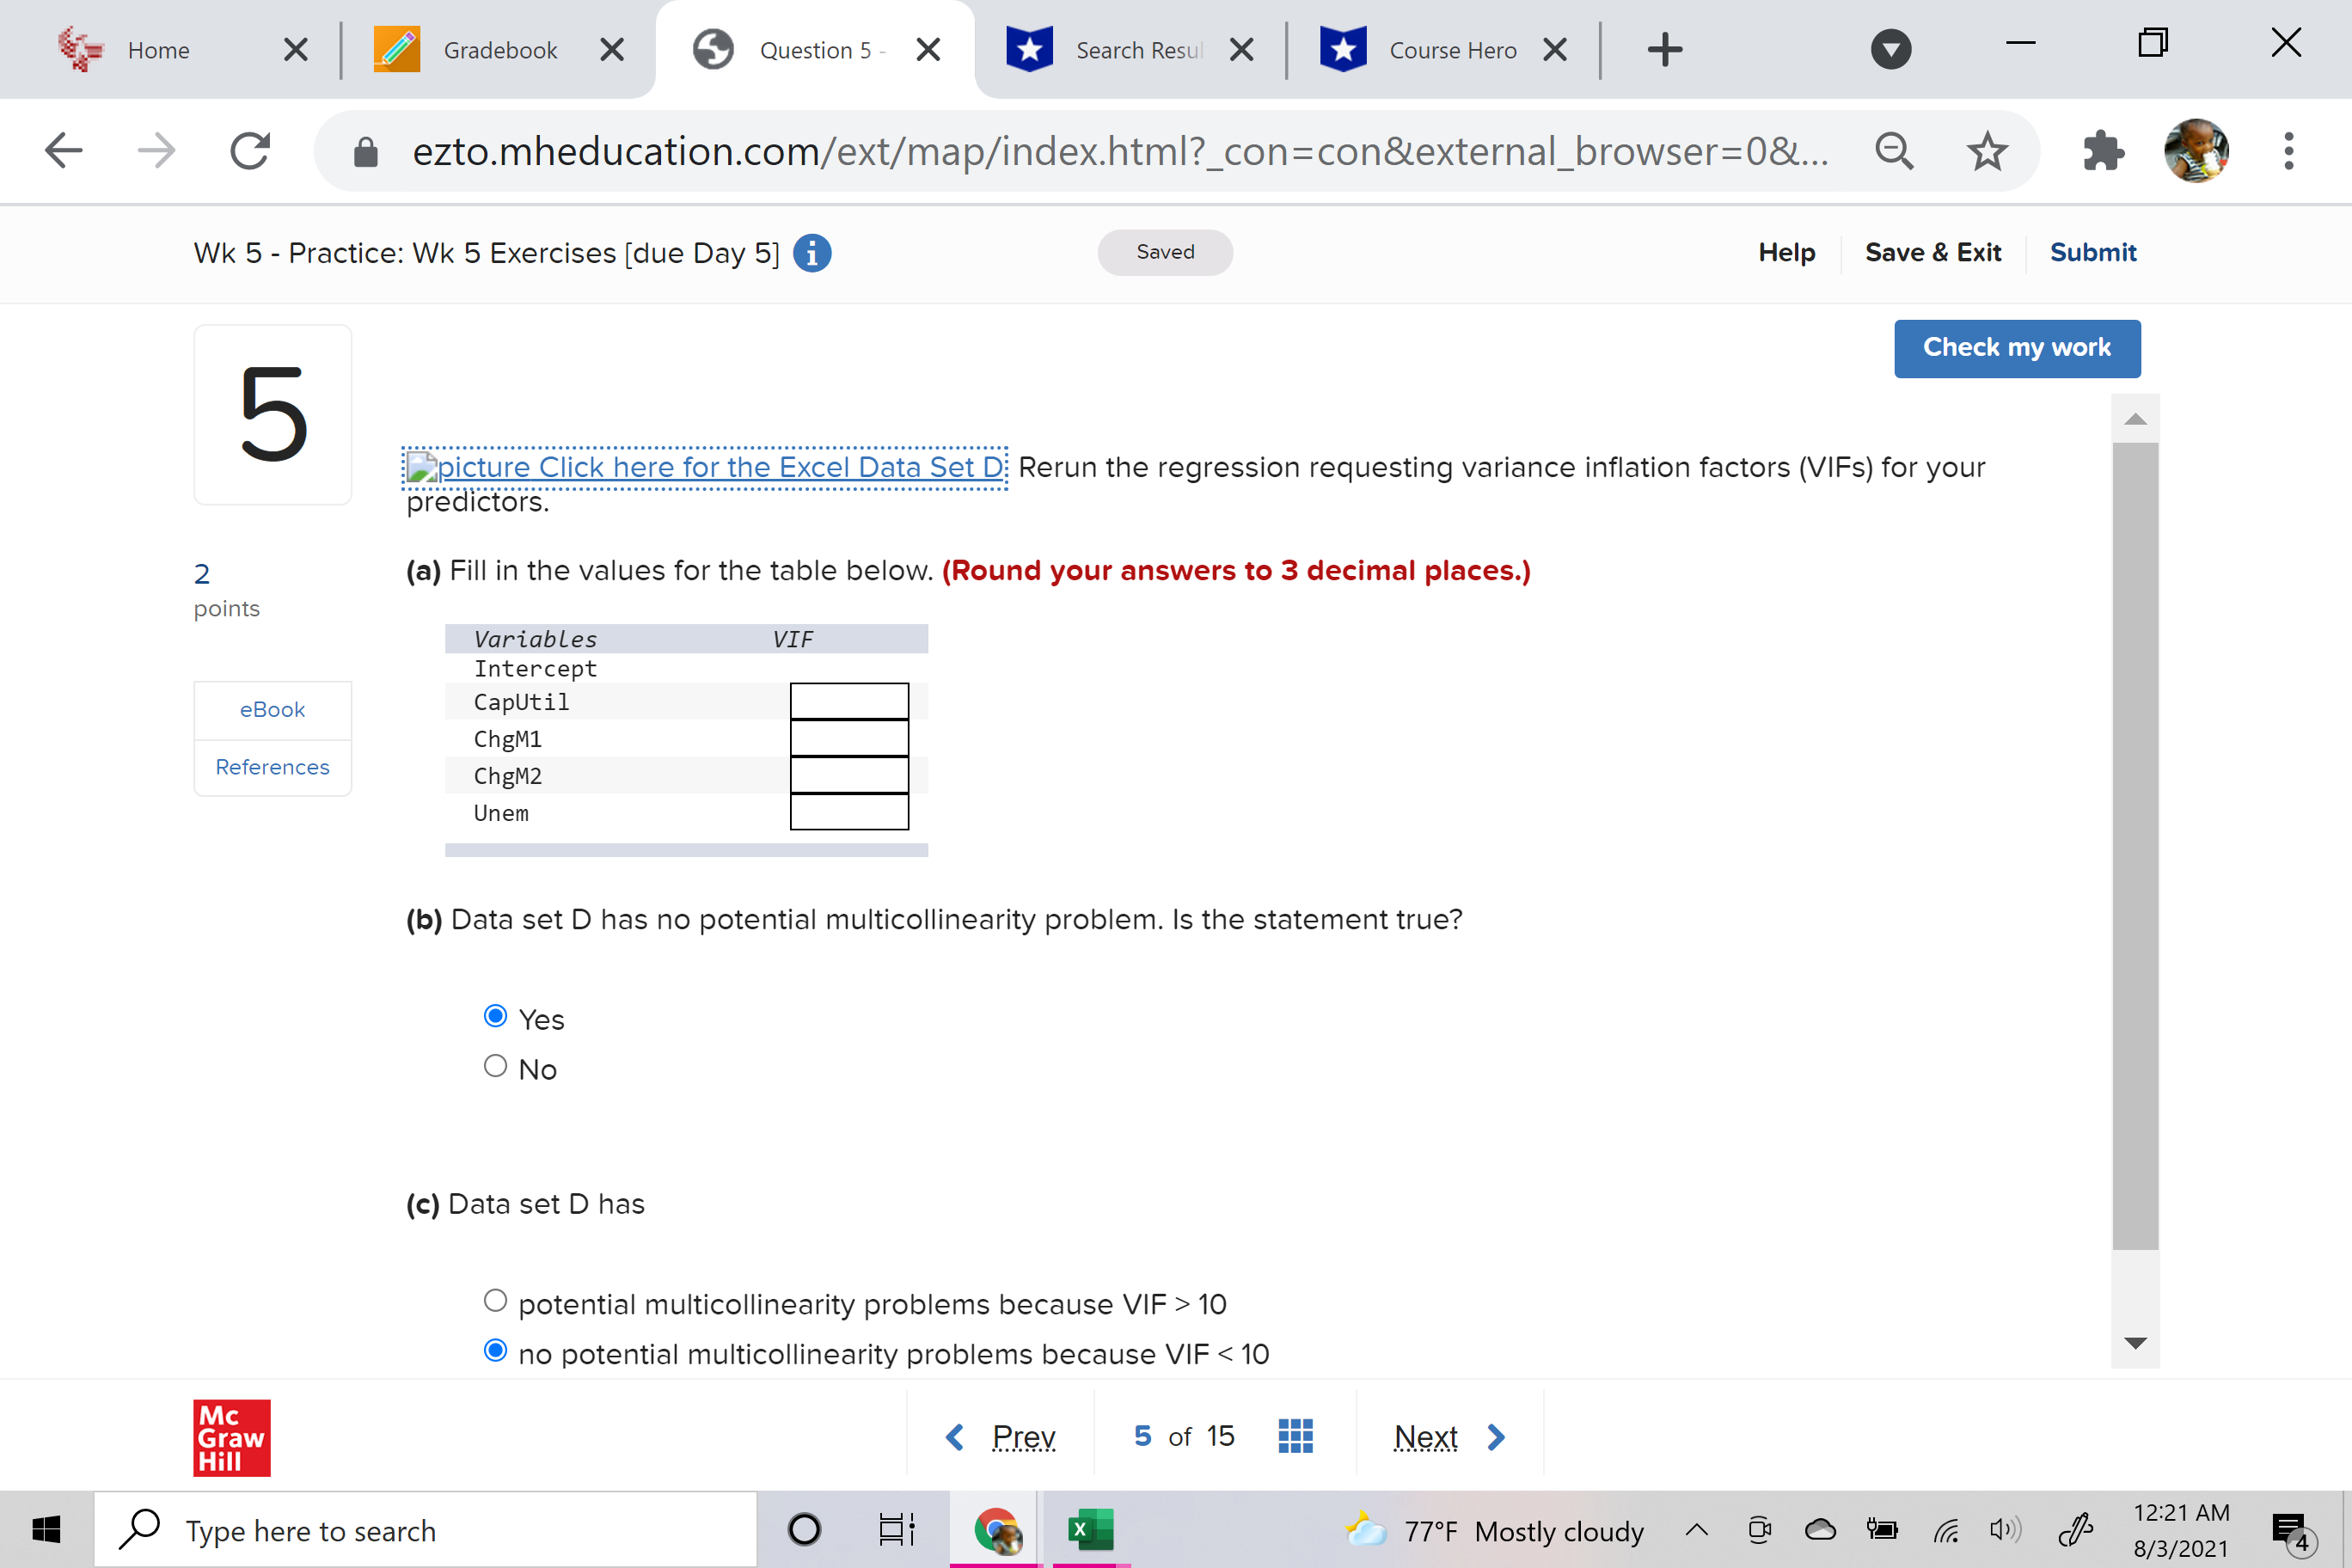Click the Windows Start button
2352x1568 pixels.
pyautogui.click(x=45, y=1529)
